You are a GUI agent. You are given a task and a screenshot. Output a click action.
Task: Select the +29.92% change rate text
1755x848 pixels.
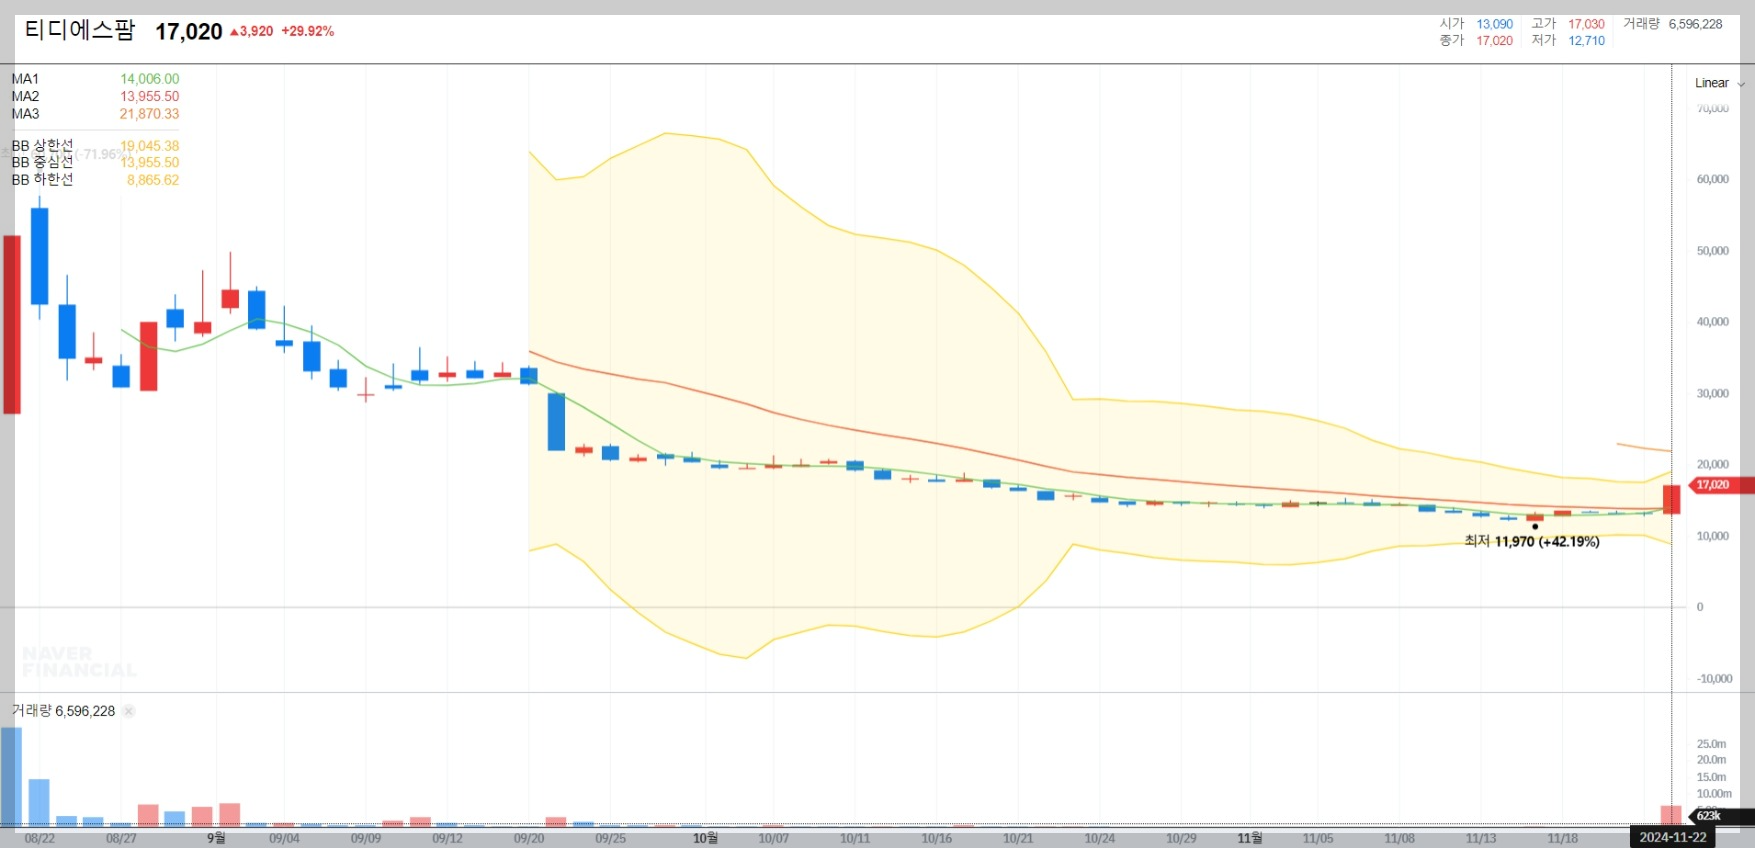[x=308, y=31]
